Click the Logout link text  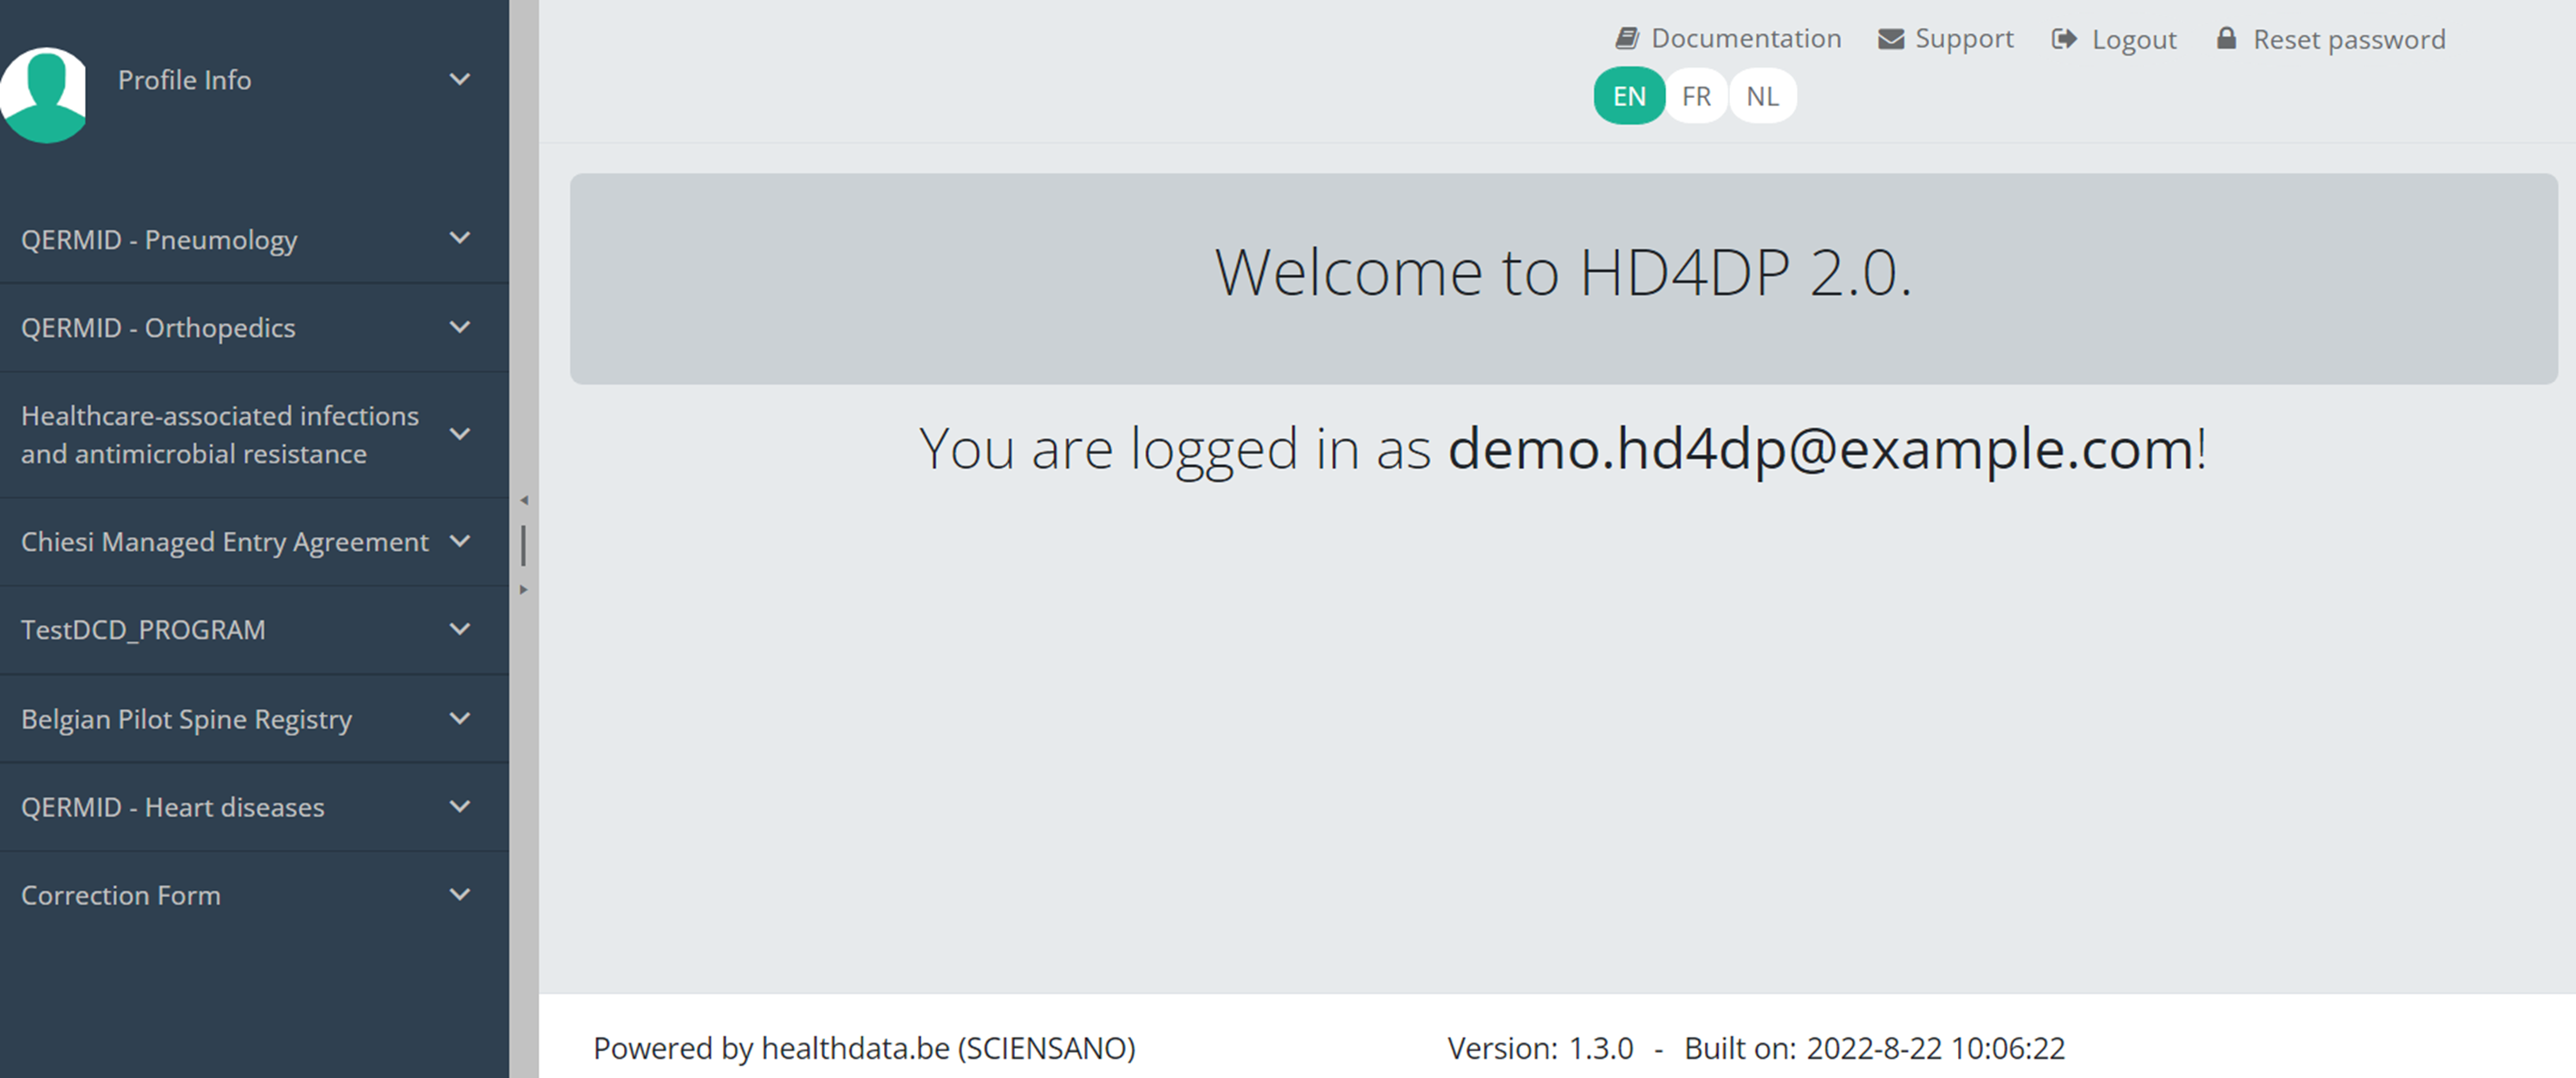2134,39
